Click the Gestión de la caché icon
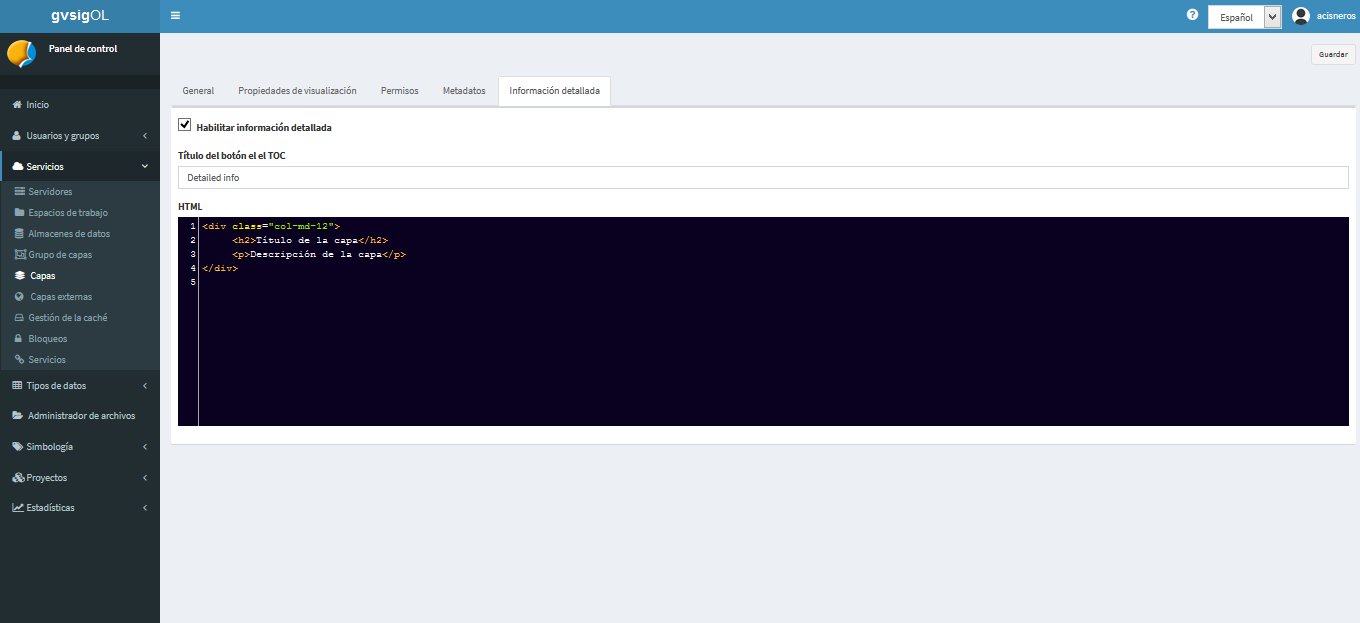Screen dimensions: 1360x623 pos(20,318)
